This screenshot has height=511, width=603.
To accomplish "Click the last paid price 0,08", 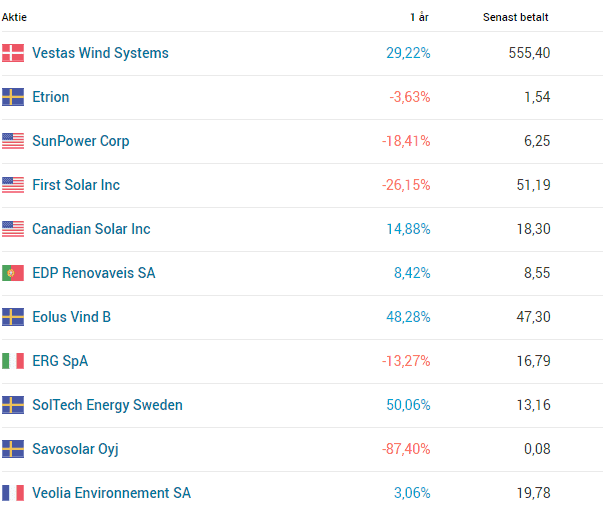I will tap(537, 449).
